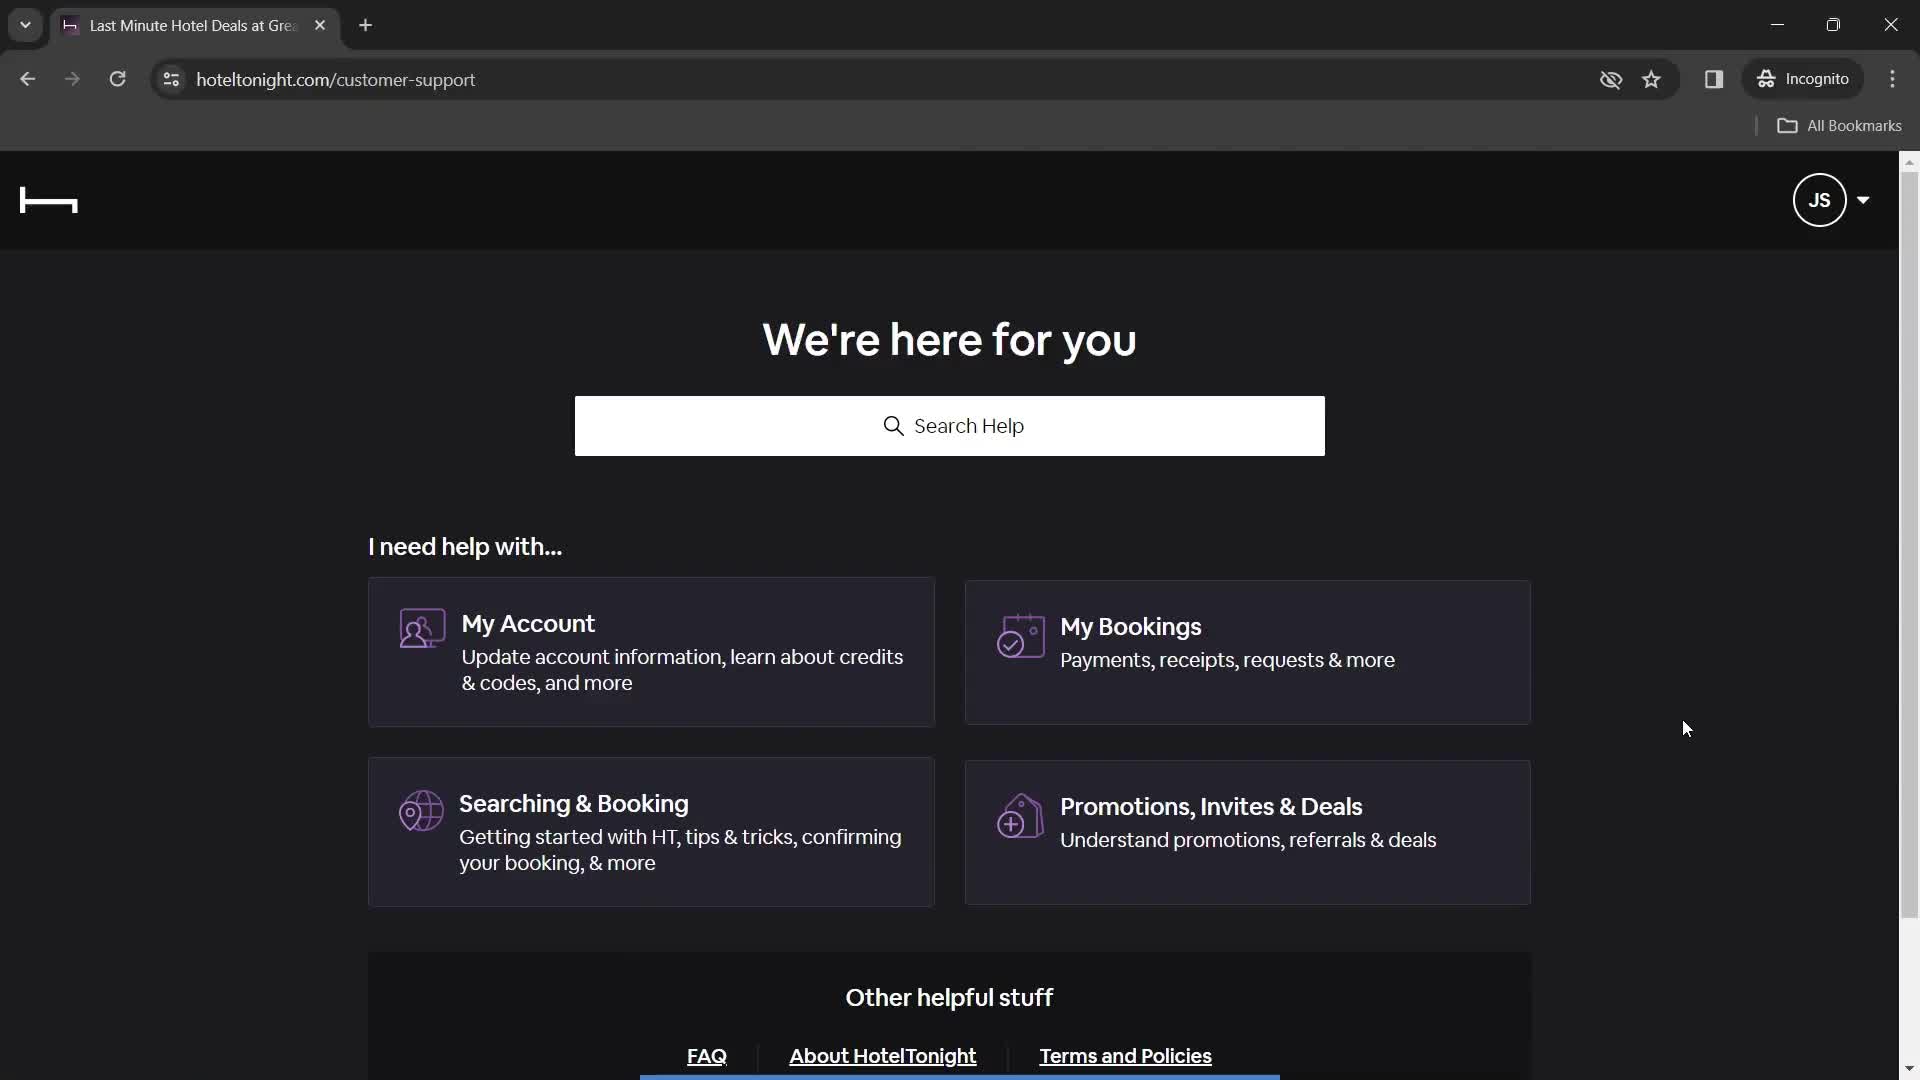Click 'Payments, receipts, requests & more' text
The height and width of the screenshot is (1080, 1920).
(x=1227, y=660)
